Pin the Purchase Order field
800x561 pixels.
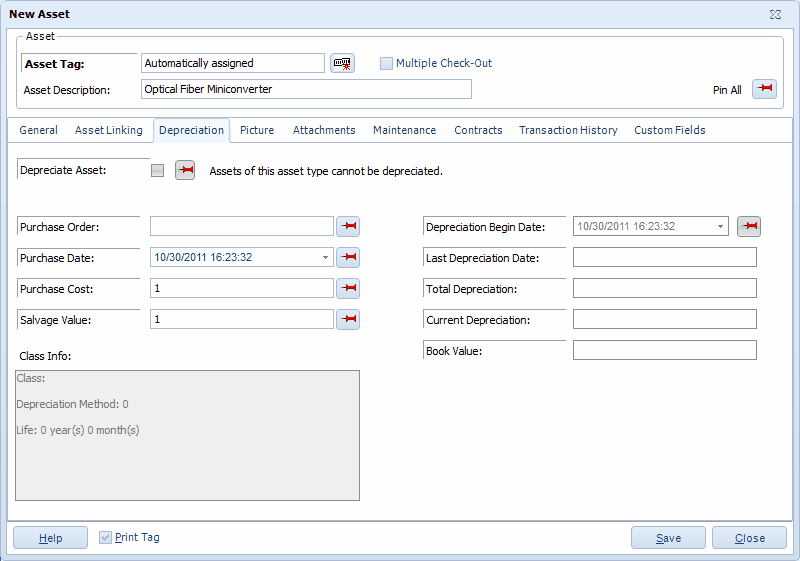tap(347, 227)
